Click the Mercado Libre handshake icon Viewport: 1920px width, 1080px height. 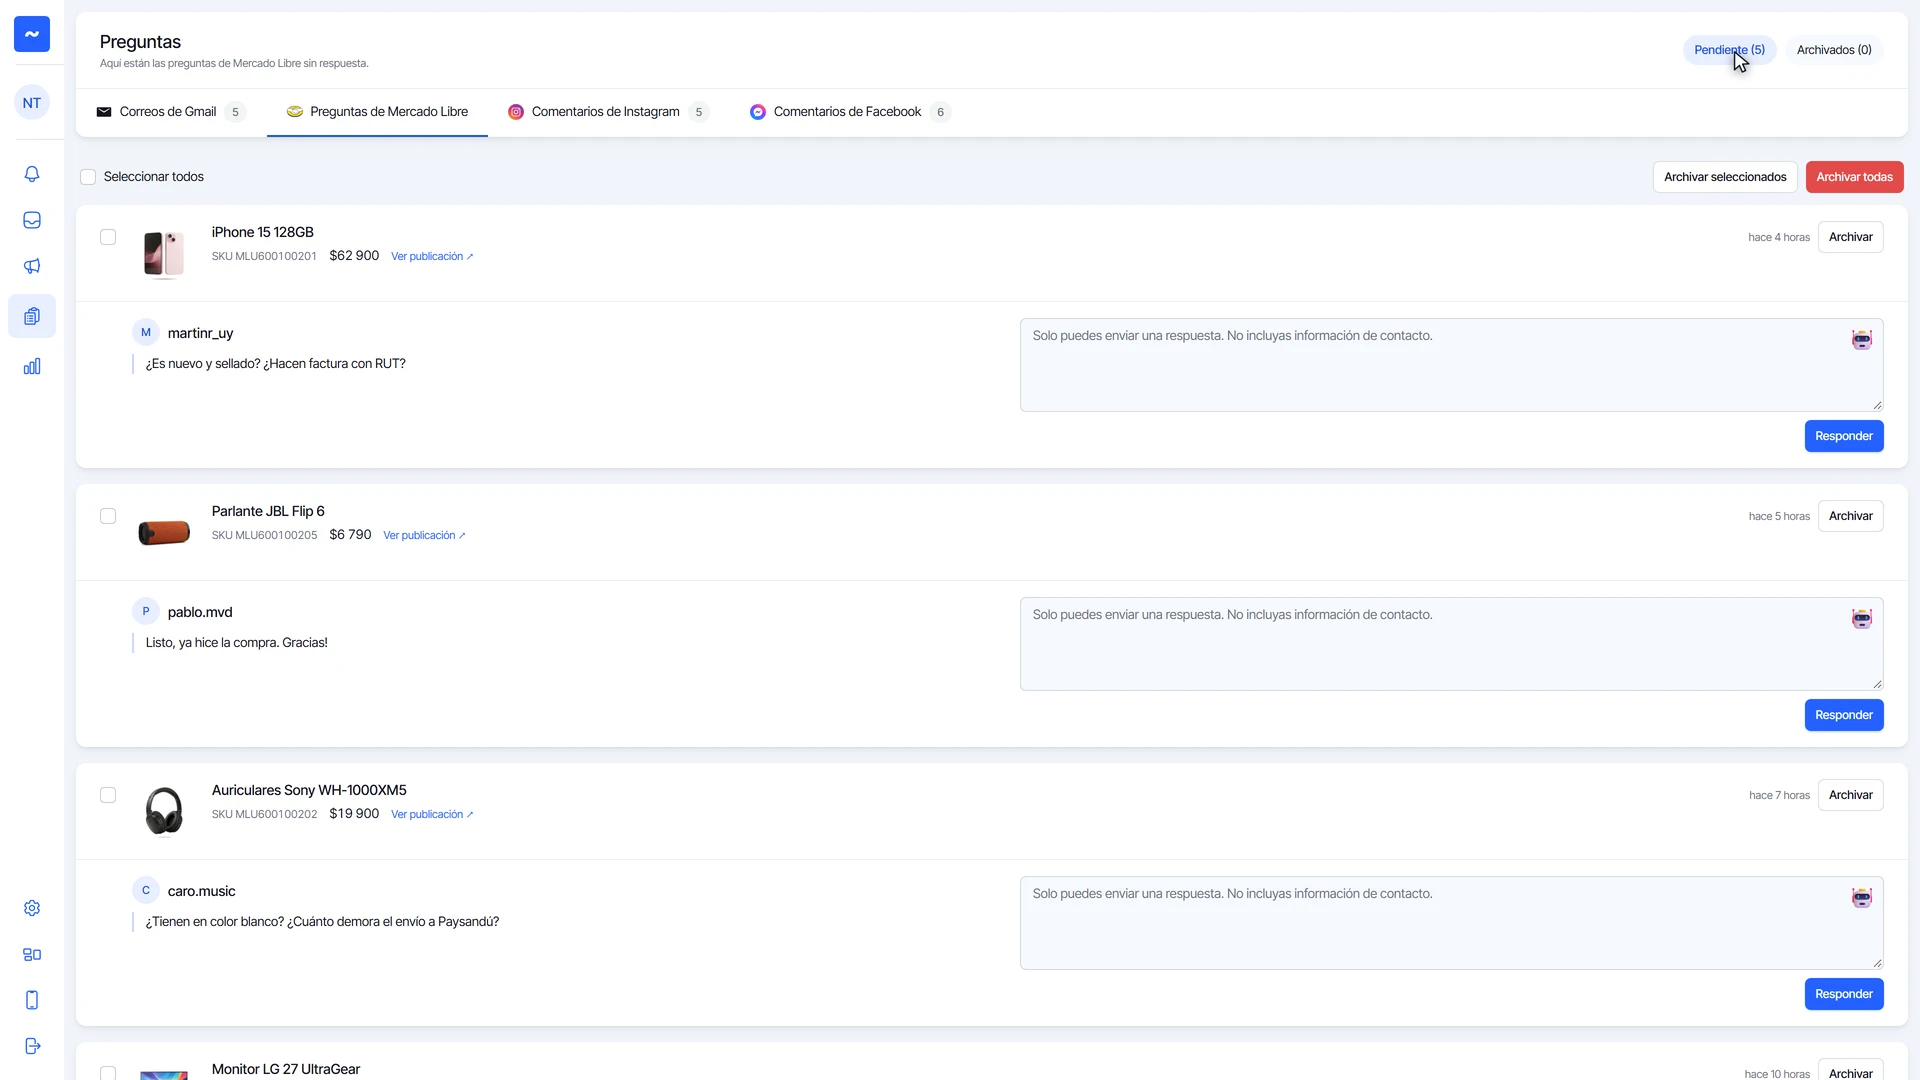coord(295,112)
